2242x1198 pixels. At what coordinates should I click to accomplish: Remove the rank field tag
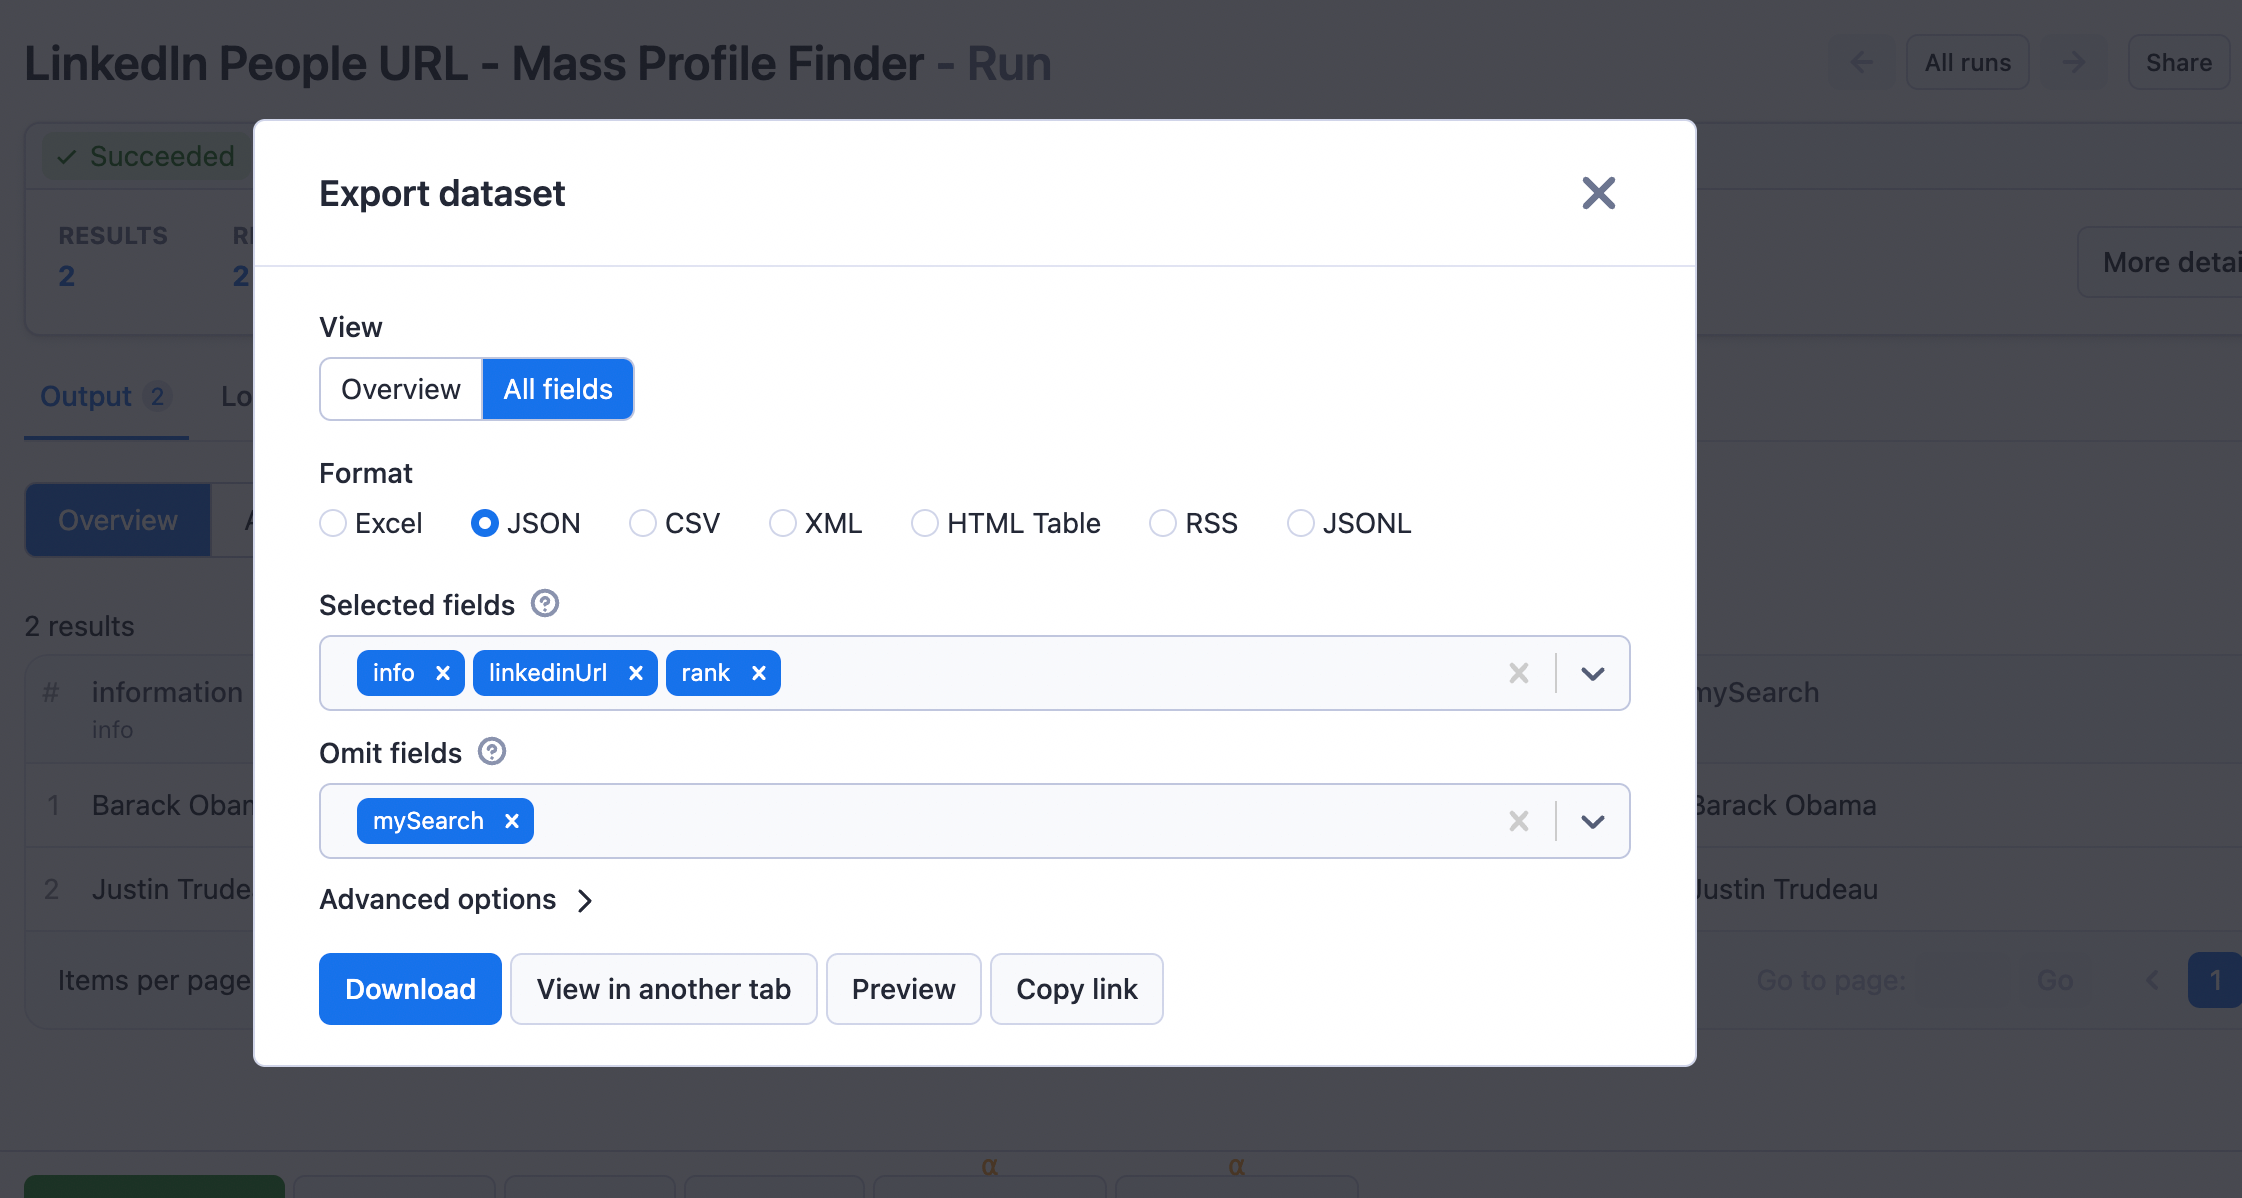tap(757, 672)
